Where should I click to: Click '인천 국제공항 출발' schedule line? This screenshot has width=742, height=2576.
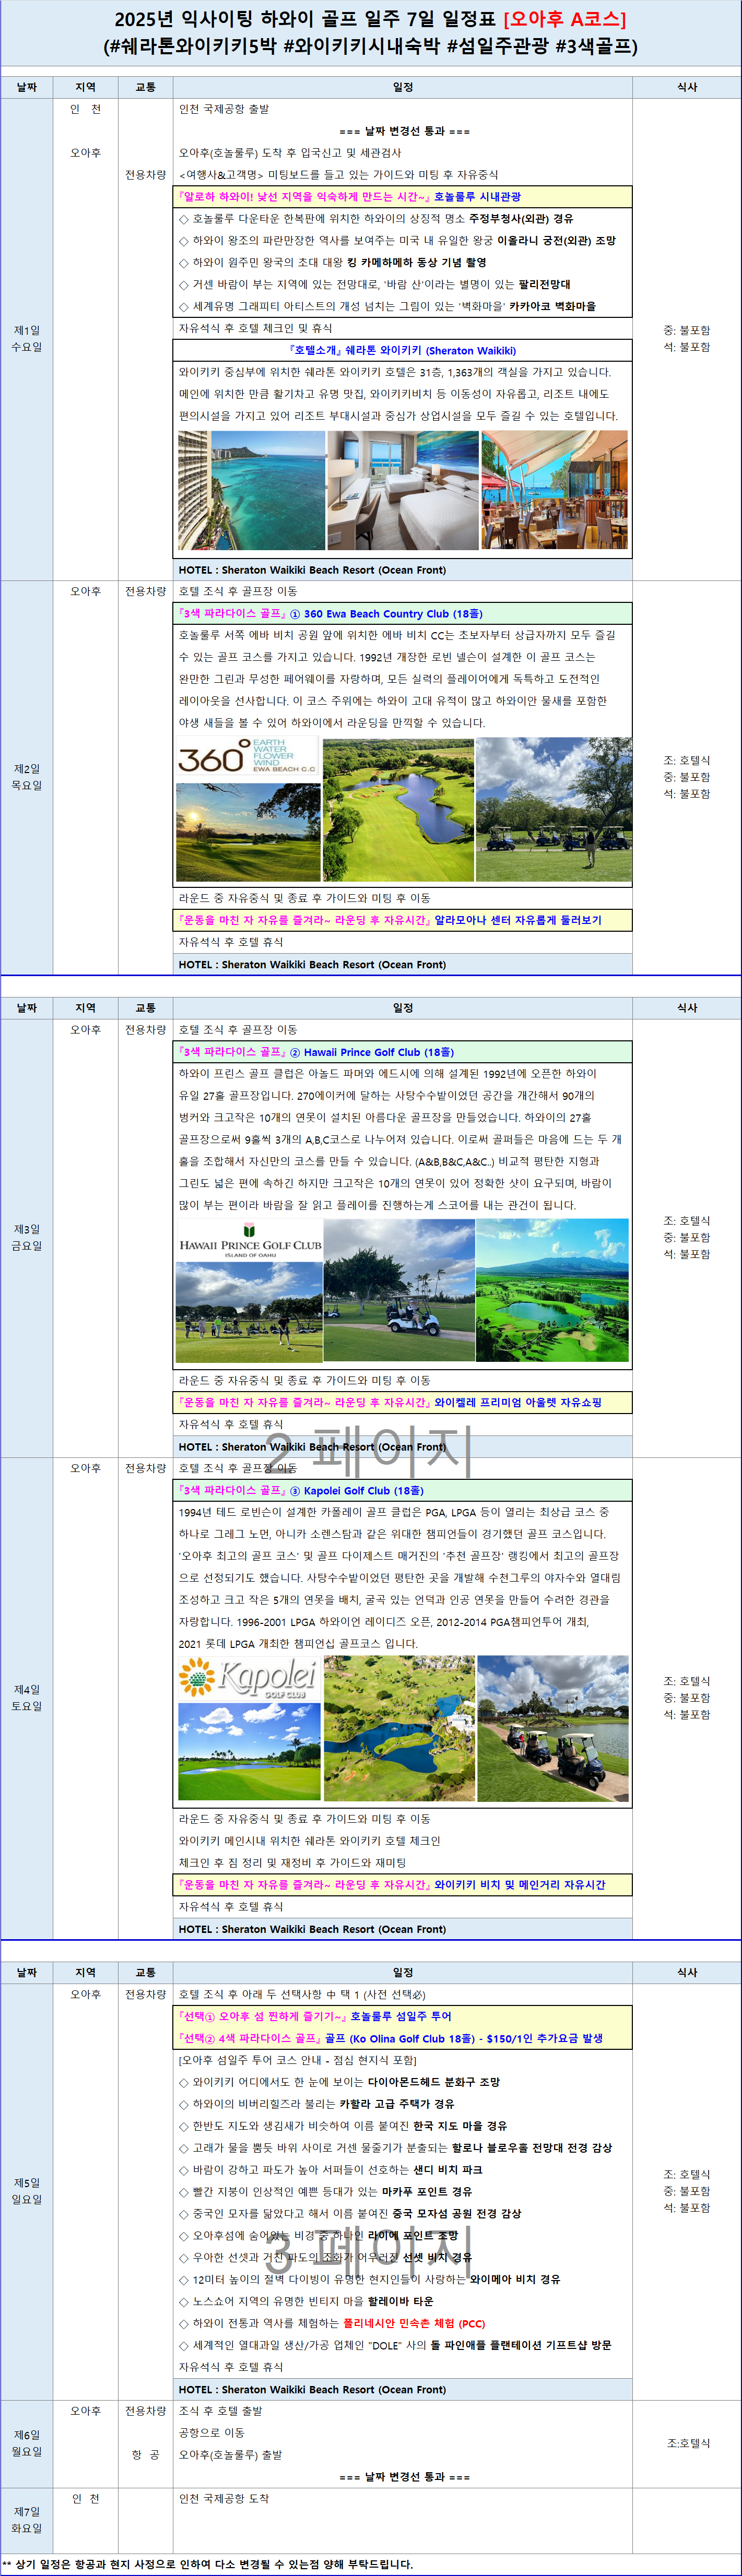(224, 109)
